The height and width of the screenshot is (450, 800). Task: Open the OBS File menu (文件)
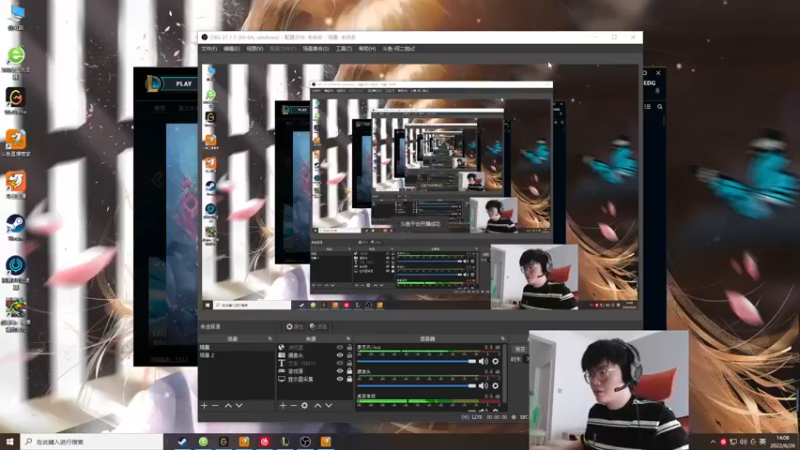point(209,48)
